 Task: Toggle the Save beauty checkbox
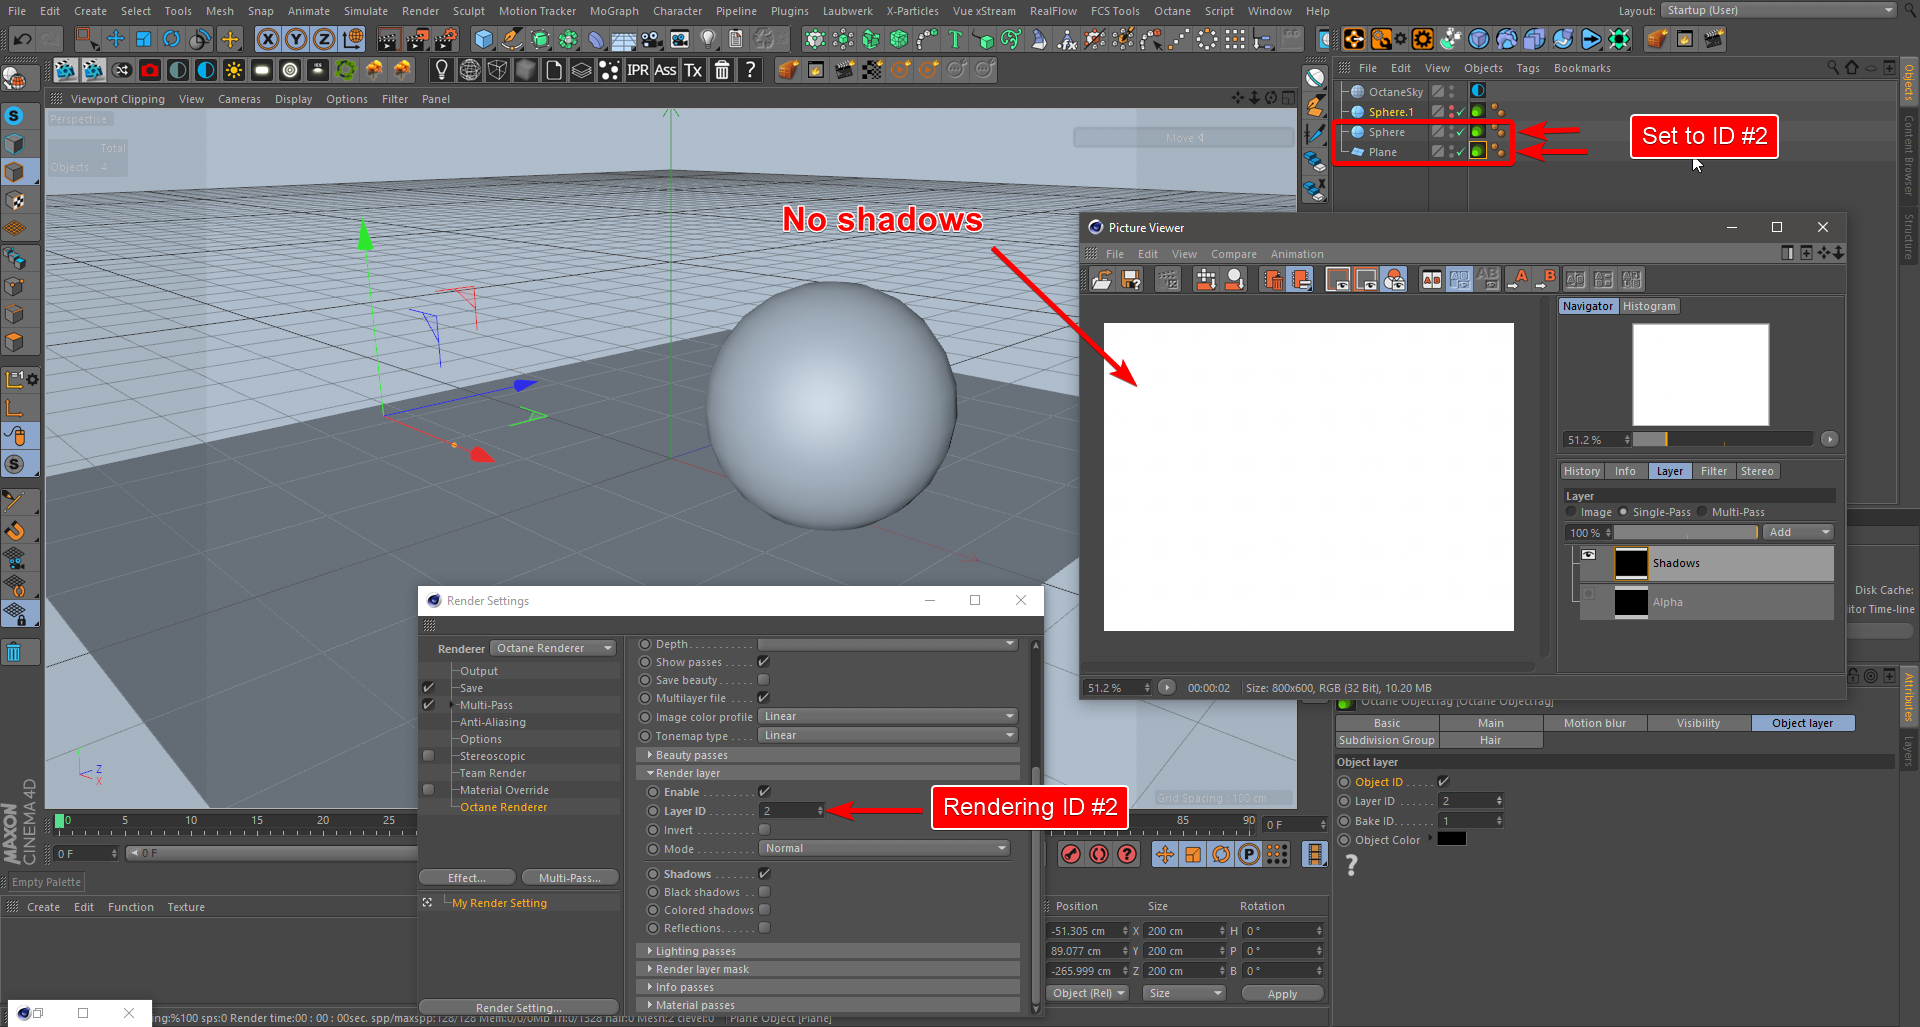point(764,680)
